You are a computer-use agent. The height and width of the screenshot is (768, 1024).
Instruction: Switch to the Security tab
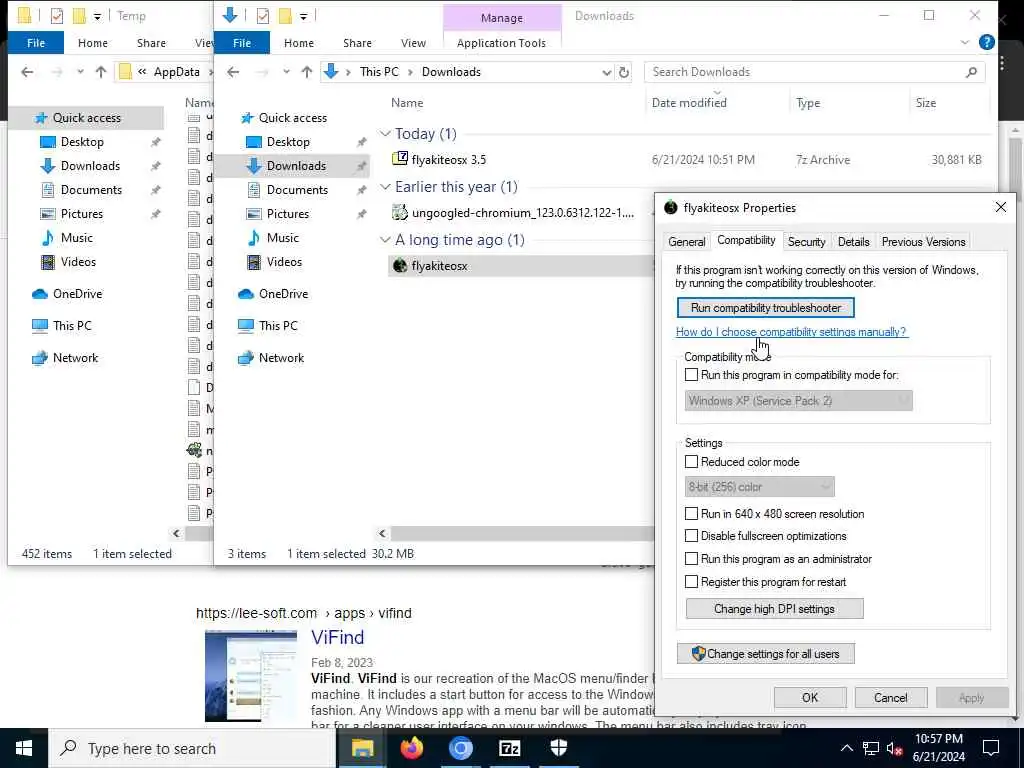coord(807,242)
